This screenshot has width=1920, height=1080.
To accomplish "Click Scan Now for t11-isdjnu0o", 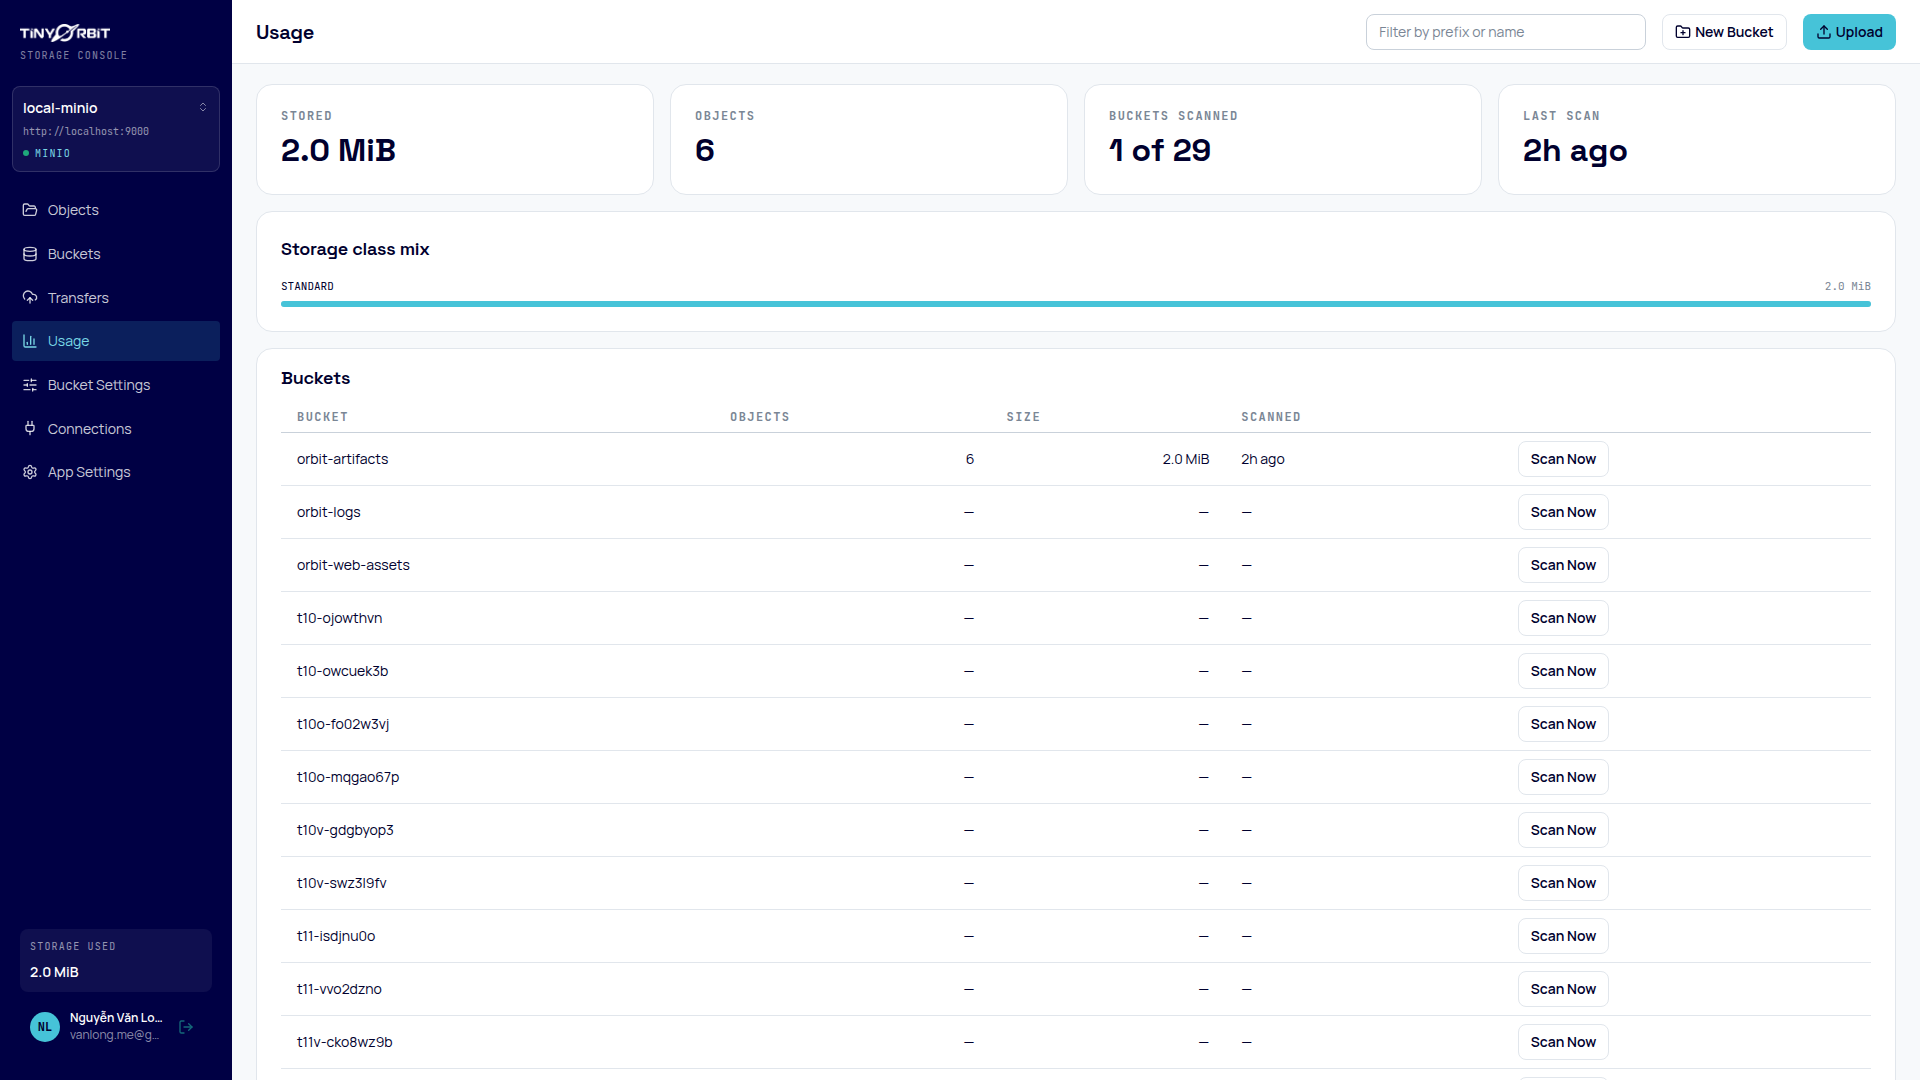I will [x=1563, y=936].
